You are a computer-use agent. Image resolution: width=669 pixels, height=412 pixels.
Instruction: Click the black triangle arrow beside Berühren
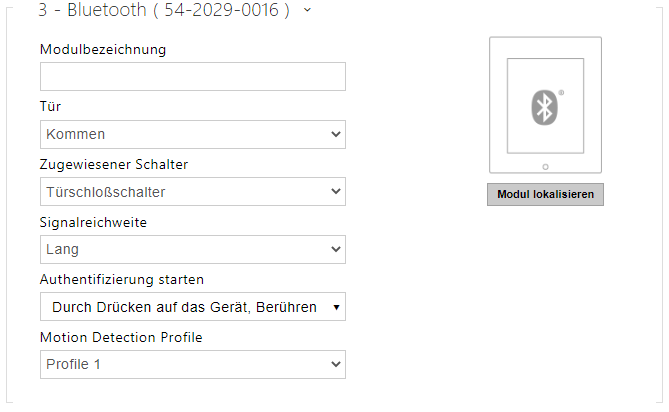[336, 307]
